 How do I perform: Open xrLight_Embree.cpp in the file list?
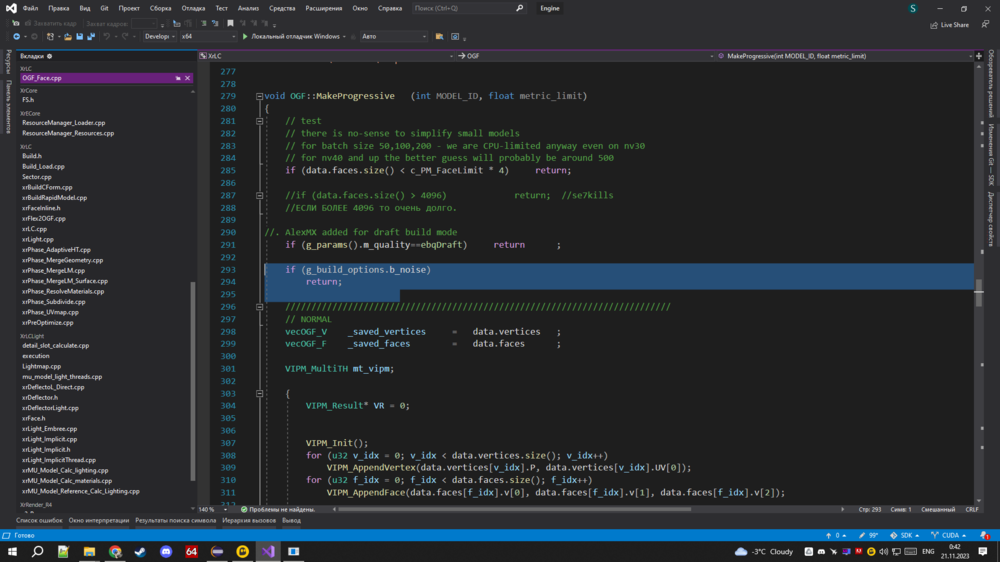[x=49, y=429]
